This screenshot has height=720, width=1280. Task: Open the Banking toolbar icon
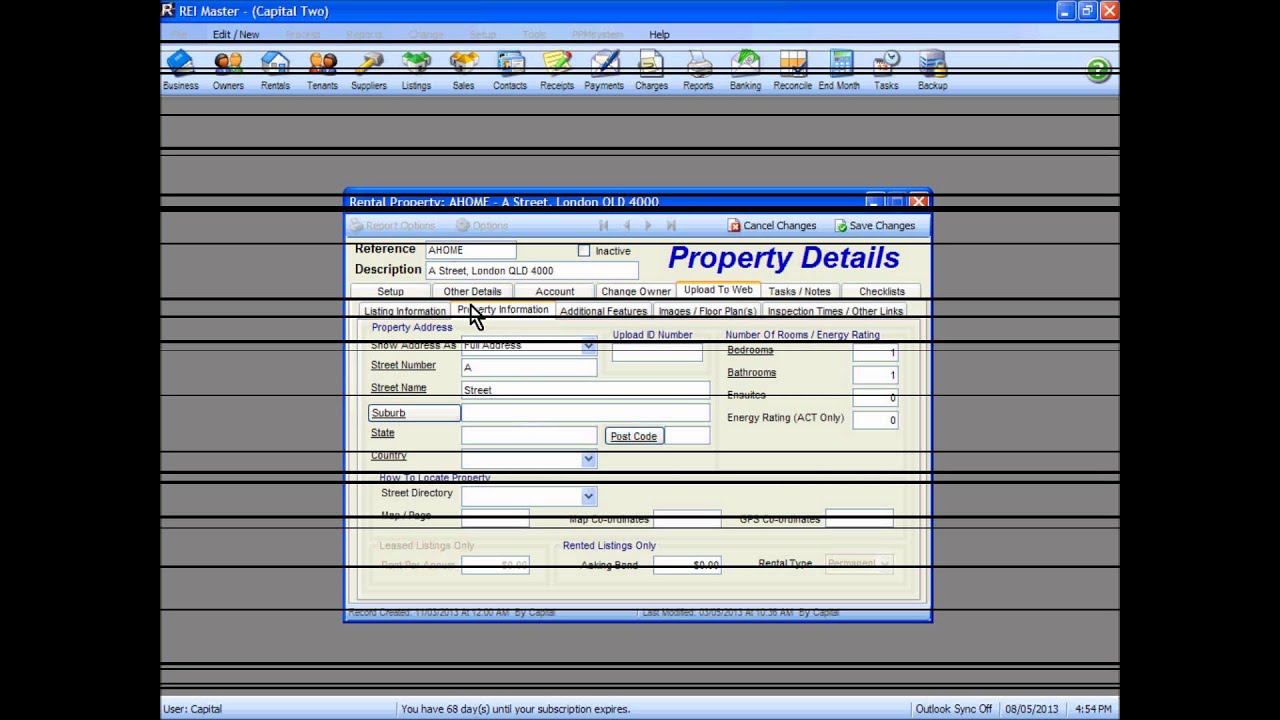pos(745,71)
